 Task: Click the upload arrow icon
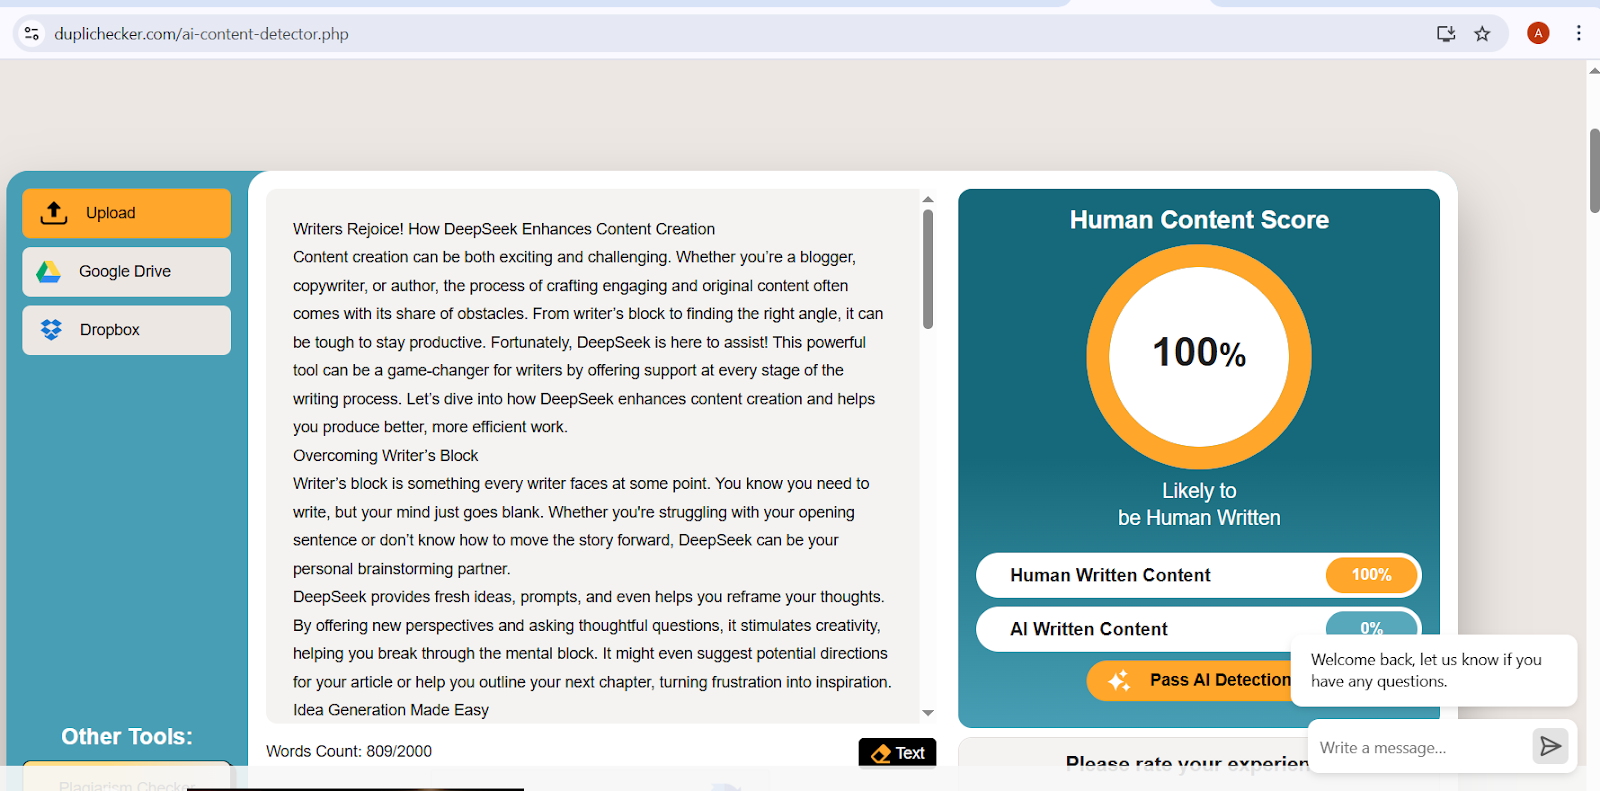[54, 213]
